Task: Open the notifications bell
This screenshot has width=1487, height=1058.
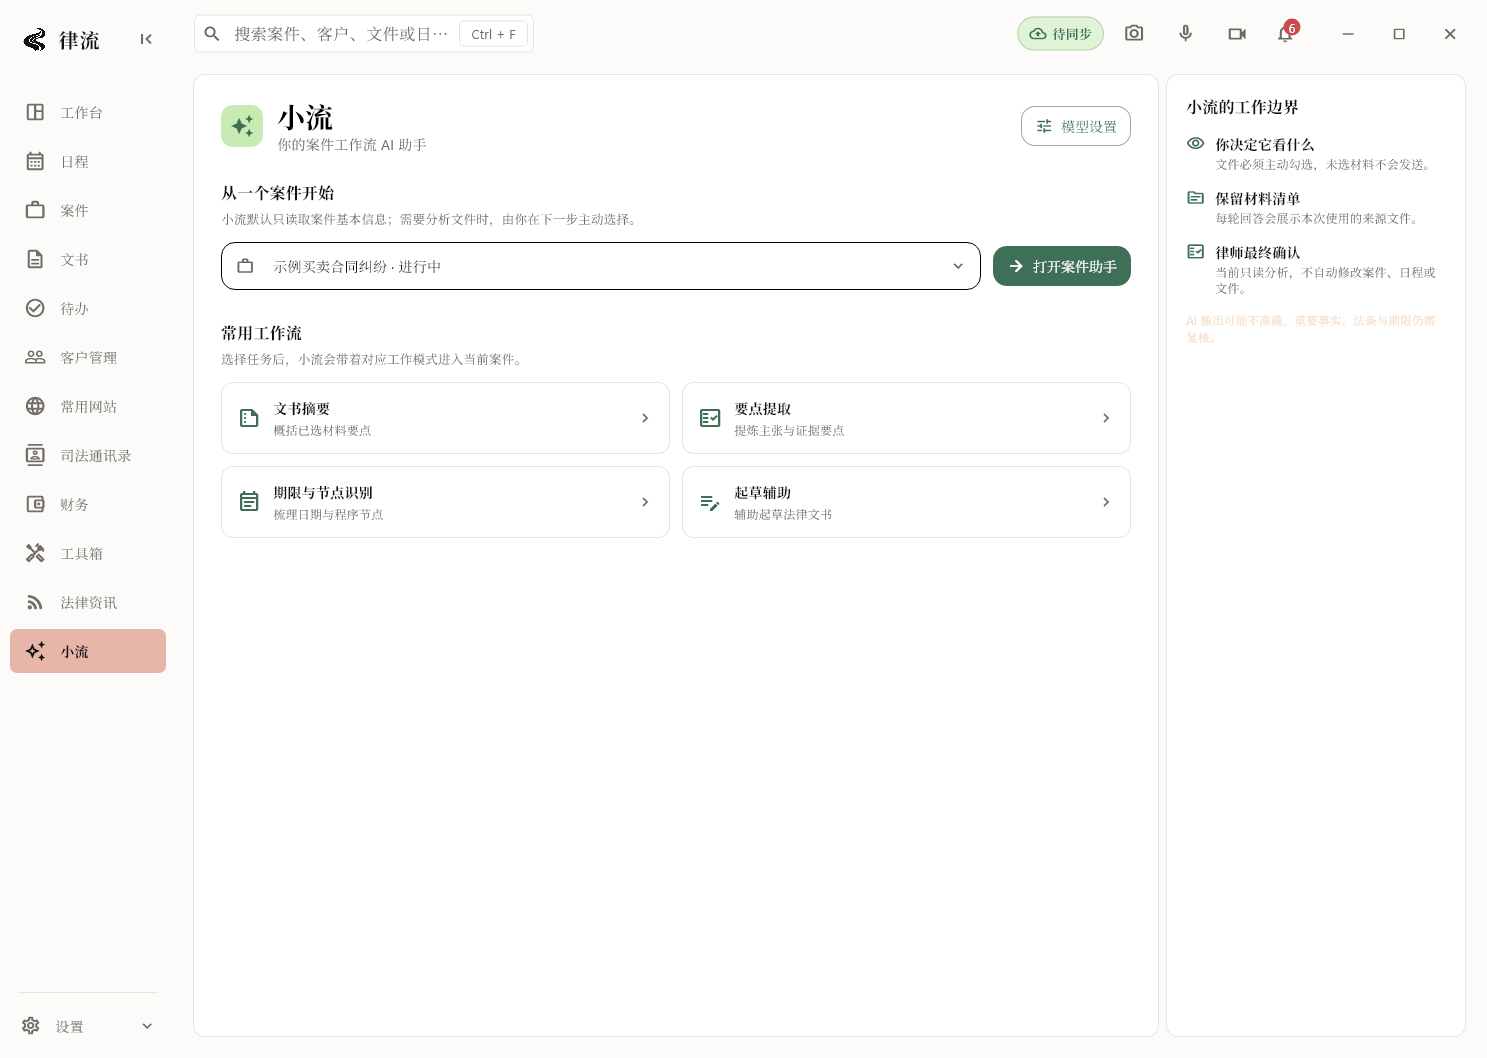Action: (x=1285, y=34)
